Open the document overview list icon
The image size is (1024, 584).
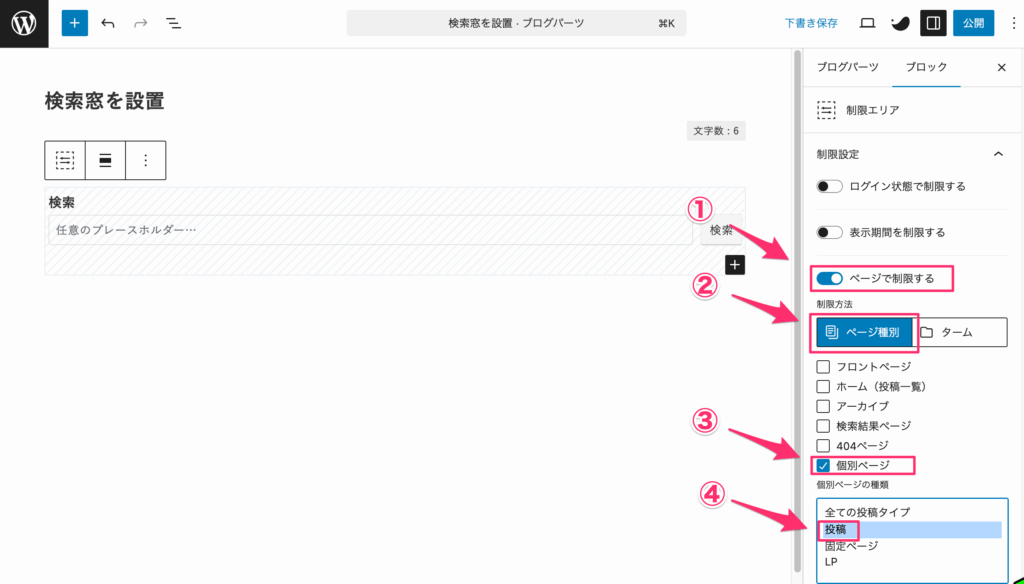[172, 22]
